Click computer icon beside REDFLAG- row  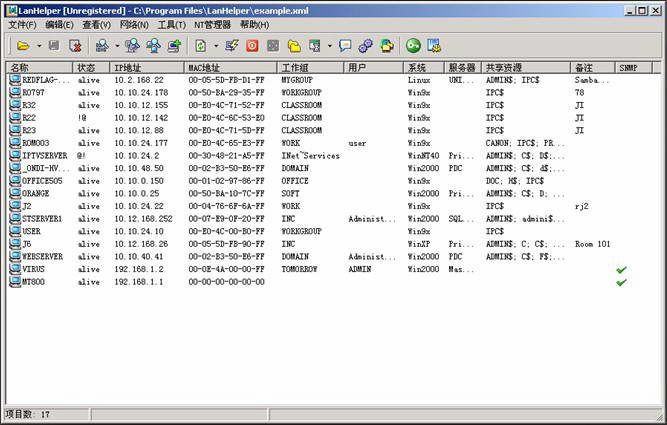point(15,80)
